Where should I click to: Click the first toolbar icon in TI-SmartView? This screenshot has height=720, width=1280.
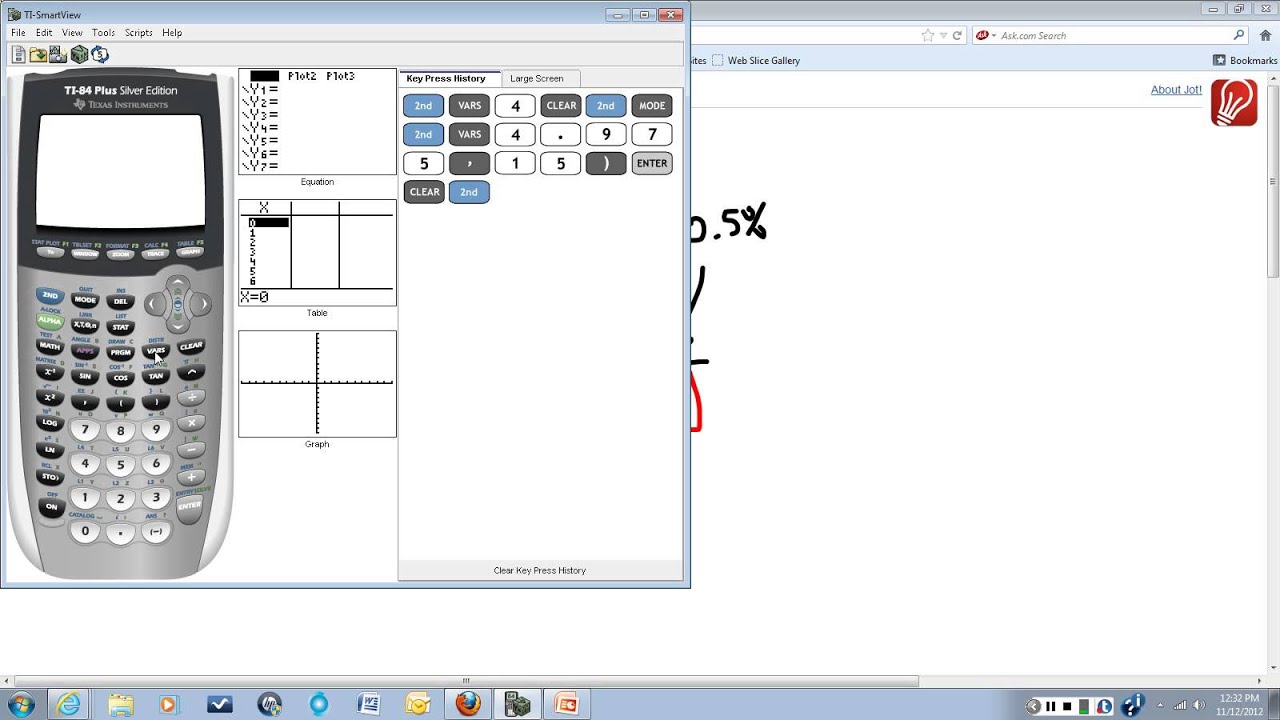coord(19,55)
